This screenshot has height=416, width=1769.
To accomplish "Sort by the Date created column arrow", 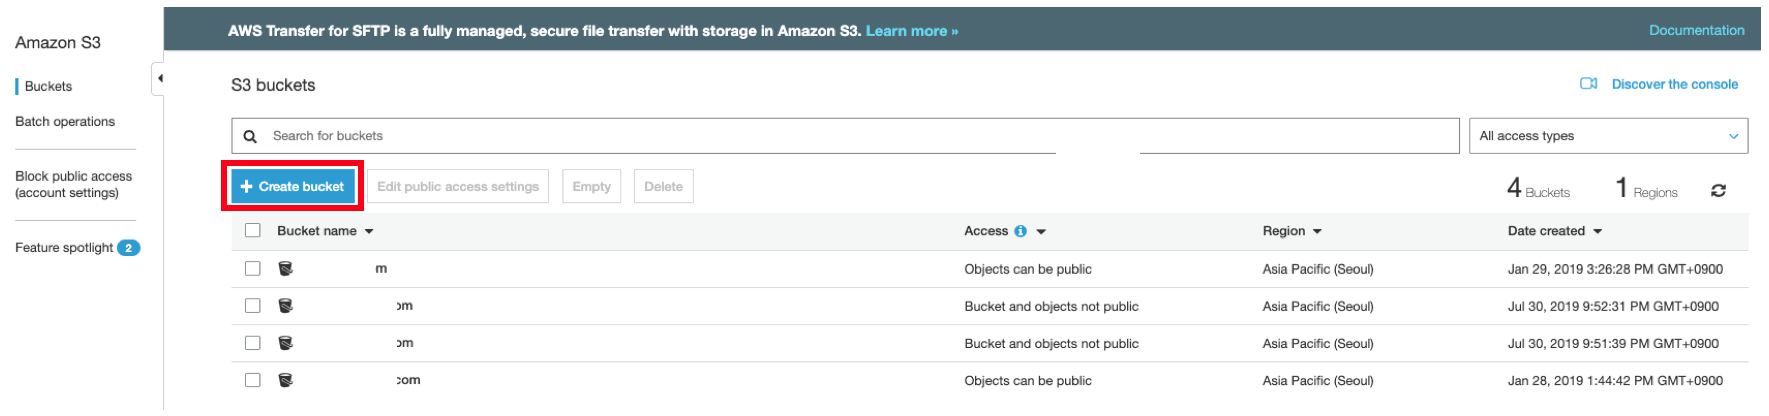I will pyautogui.click(x=1597, y=231).
